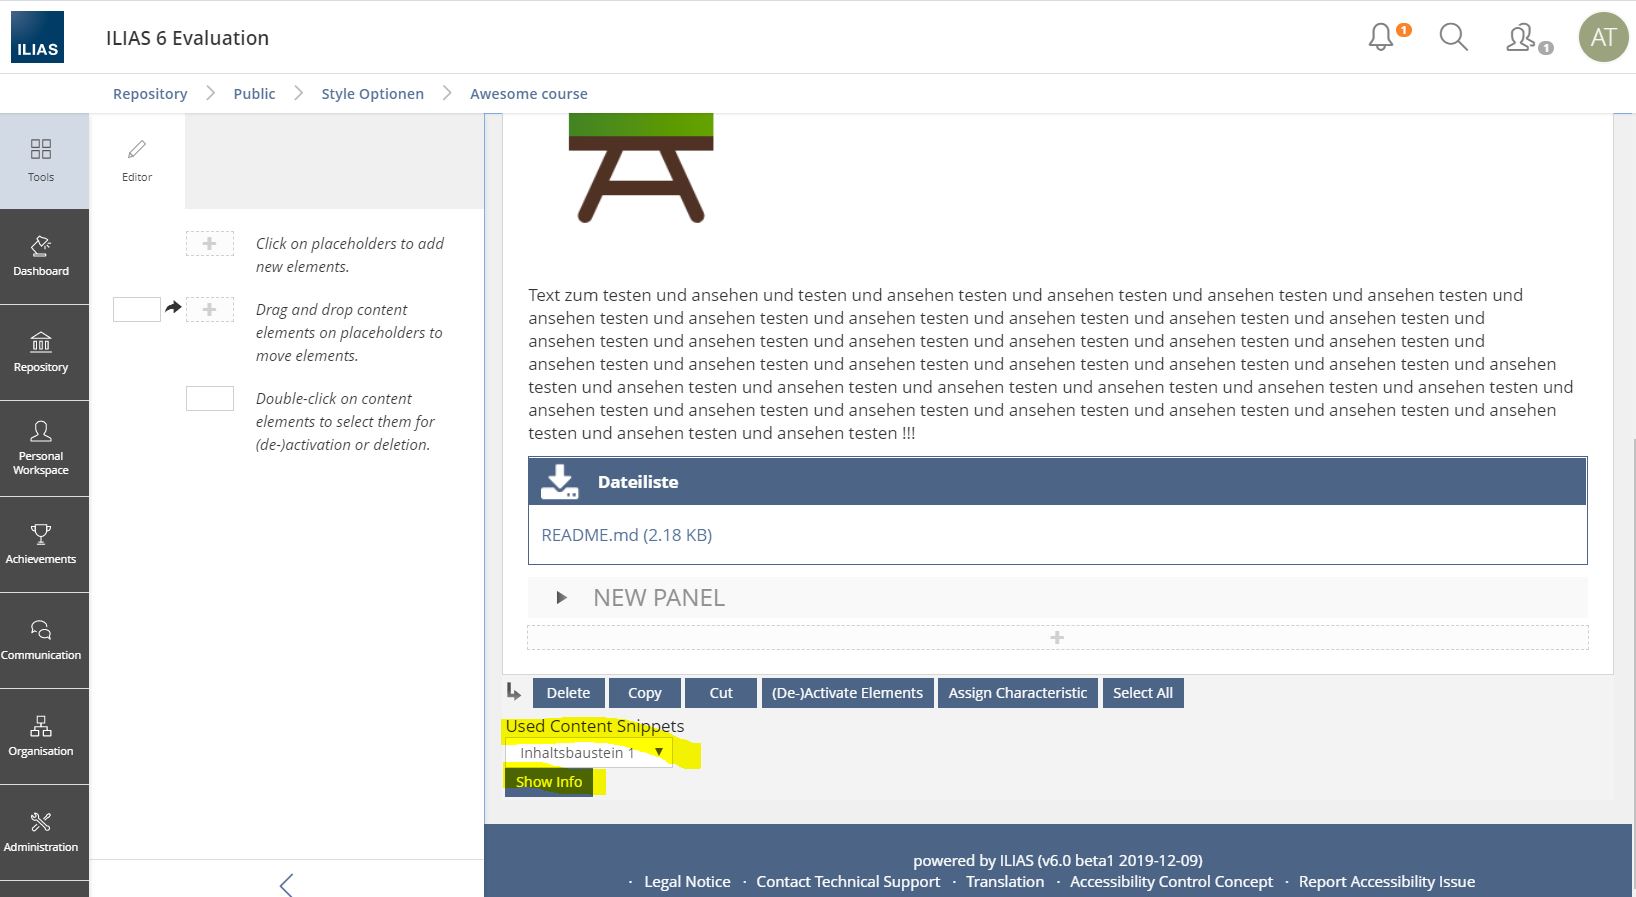Open the AT user avatar menu

1603,37
